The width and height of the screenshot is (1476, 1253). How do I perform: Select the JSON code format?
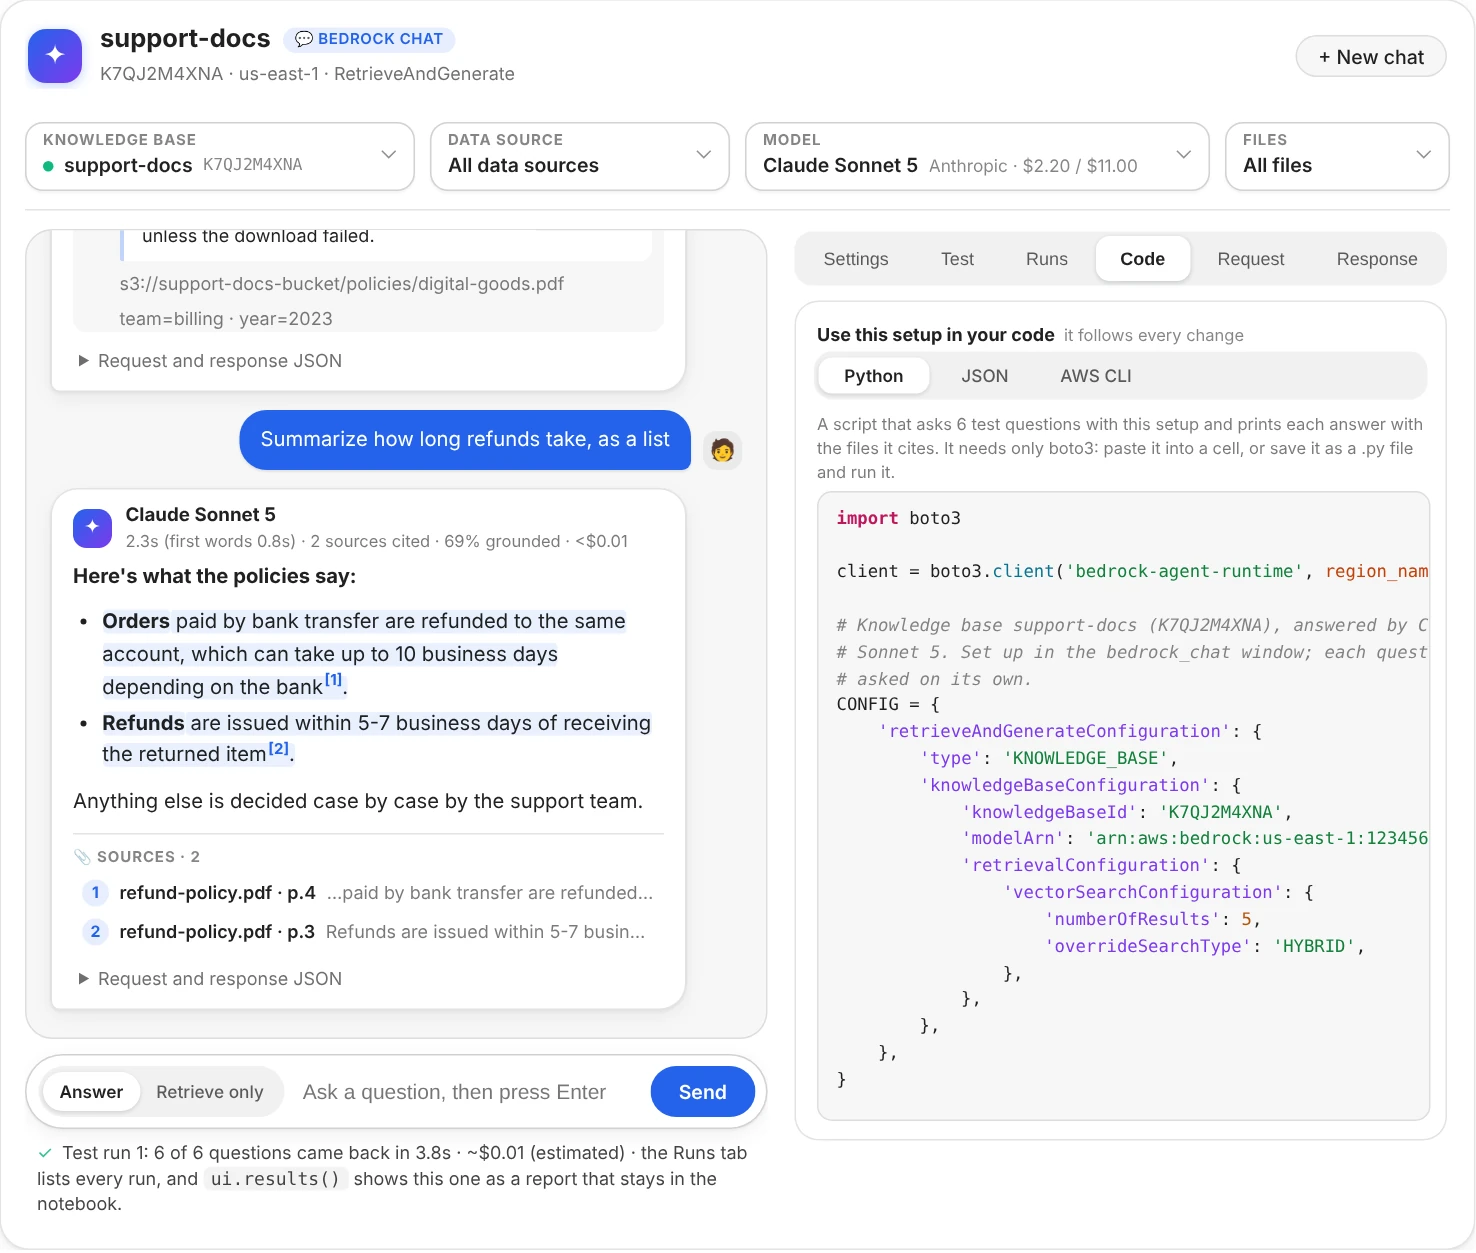coord(985,376)
